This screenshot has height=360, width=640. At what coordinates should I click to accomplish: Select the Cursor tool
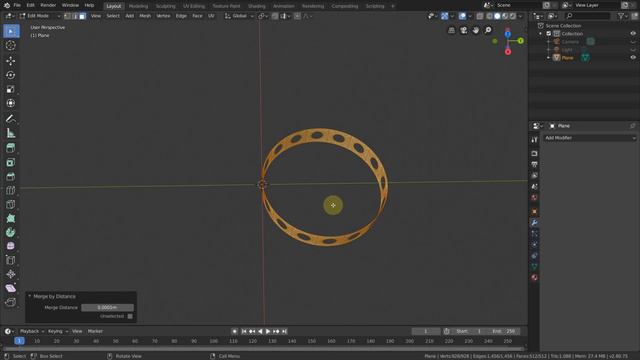[11, 46]
